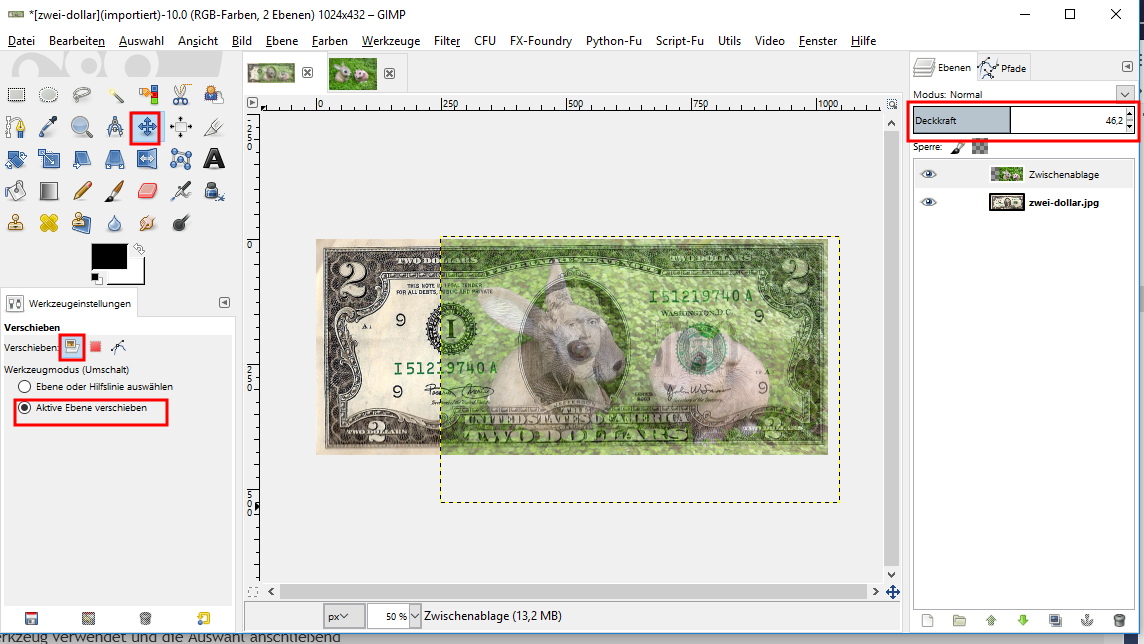Choose the Eraser tool

click(x=148, y=191)
